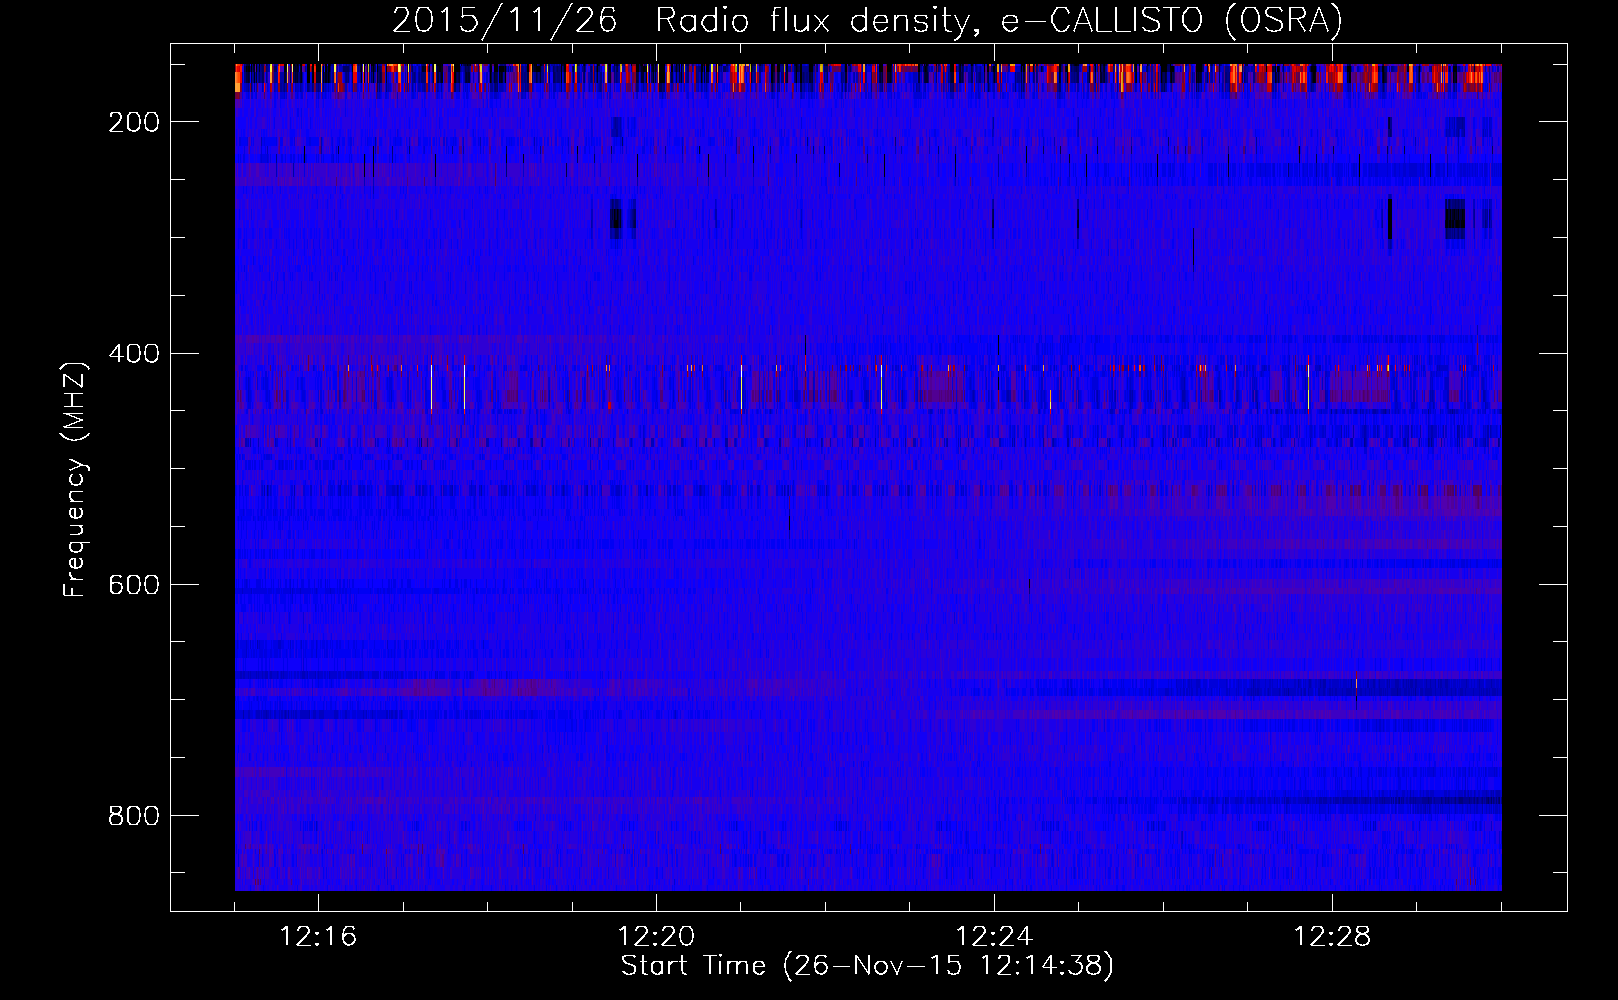Click the 400 frequency tick label
The image size is (1618, 1000).
coord(134,354)
